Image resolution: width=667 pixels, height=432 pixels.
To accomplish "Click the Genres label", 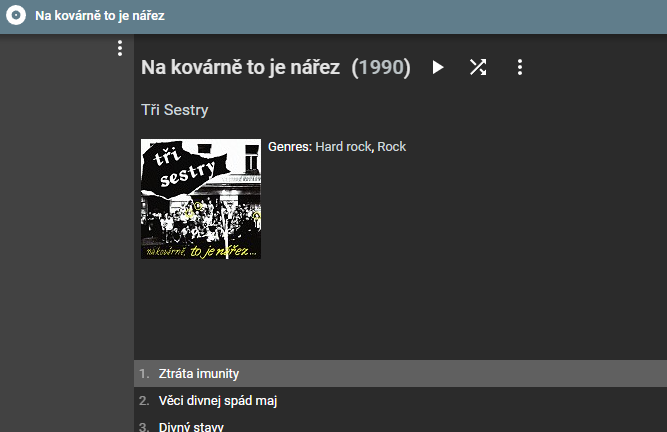I will (x=289, y=147).
